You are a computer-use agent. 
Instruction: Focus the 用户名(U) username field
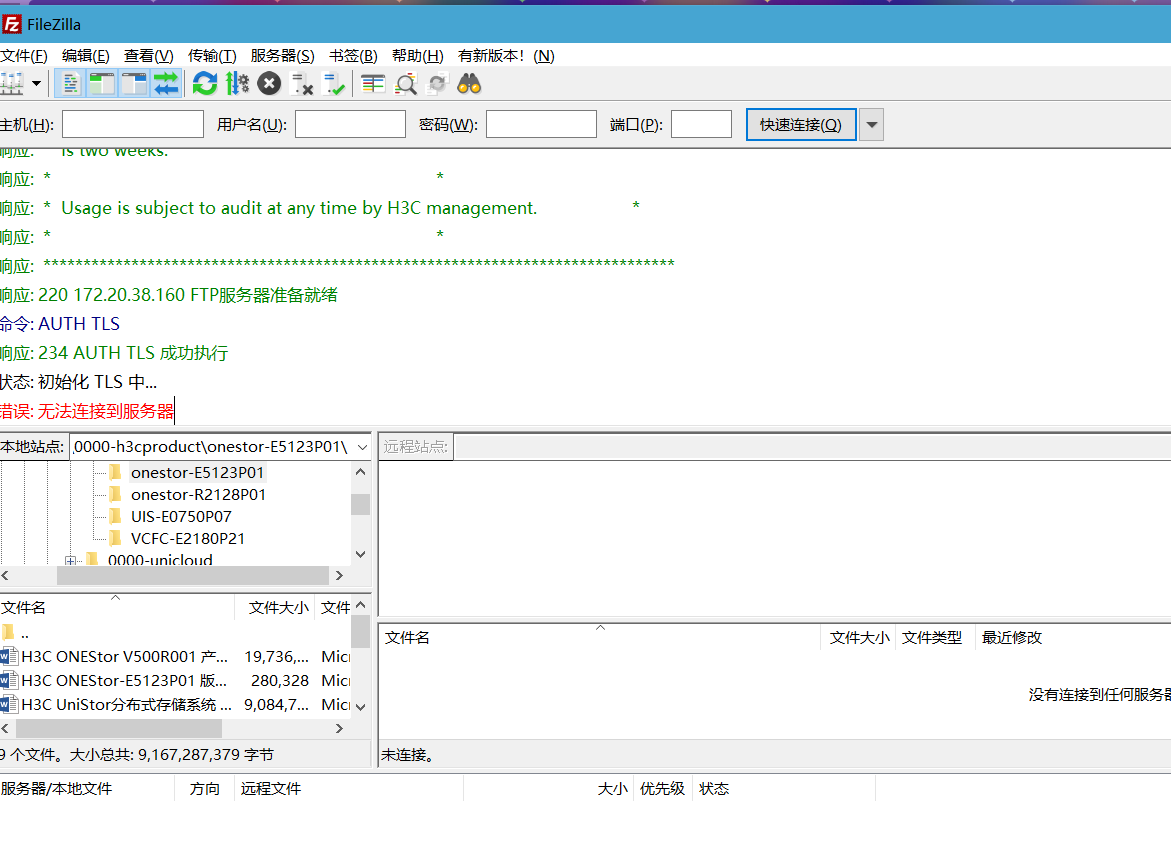tap(350, 124)
